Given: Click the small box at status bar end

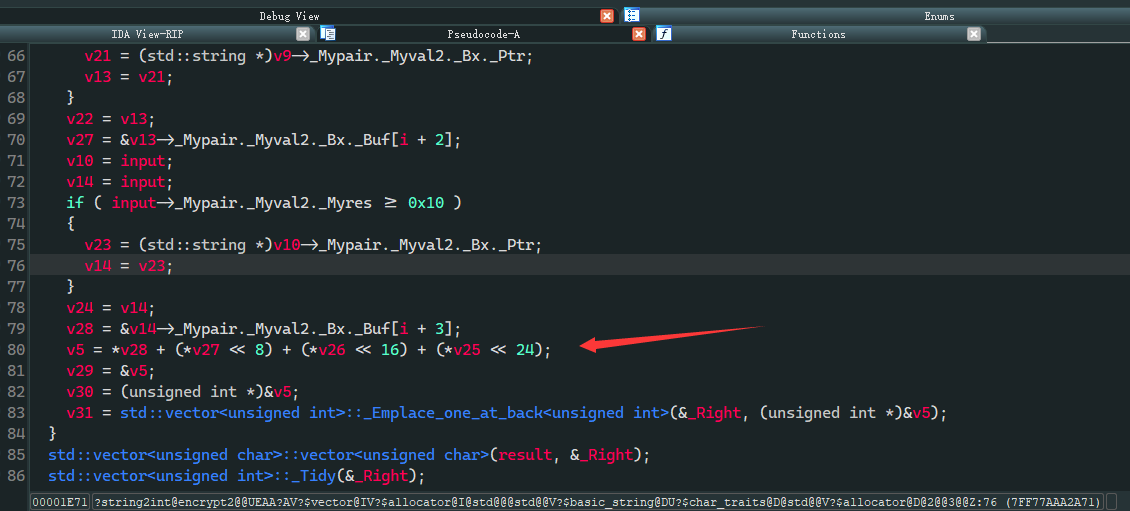Looking at the screenshot, I should 1112,501.
